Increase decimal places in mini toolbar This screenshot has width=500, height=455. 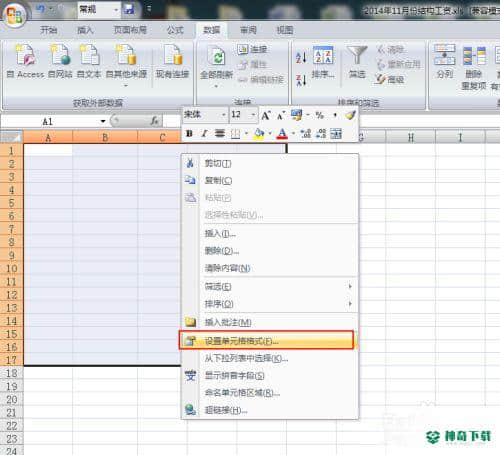(x=306, y=134)
